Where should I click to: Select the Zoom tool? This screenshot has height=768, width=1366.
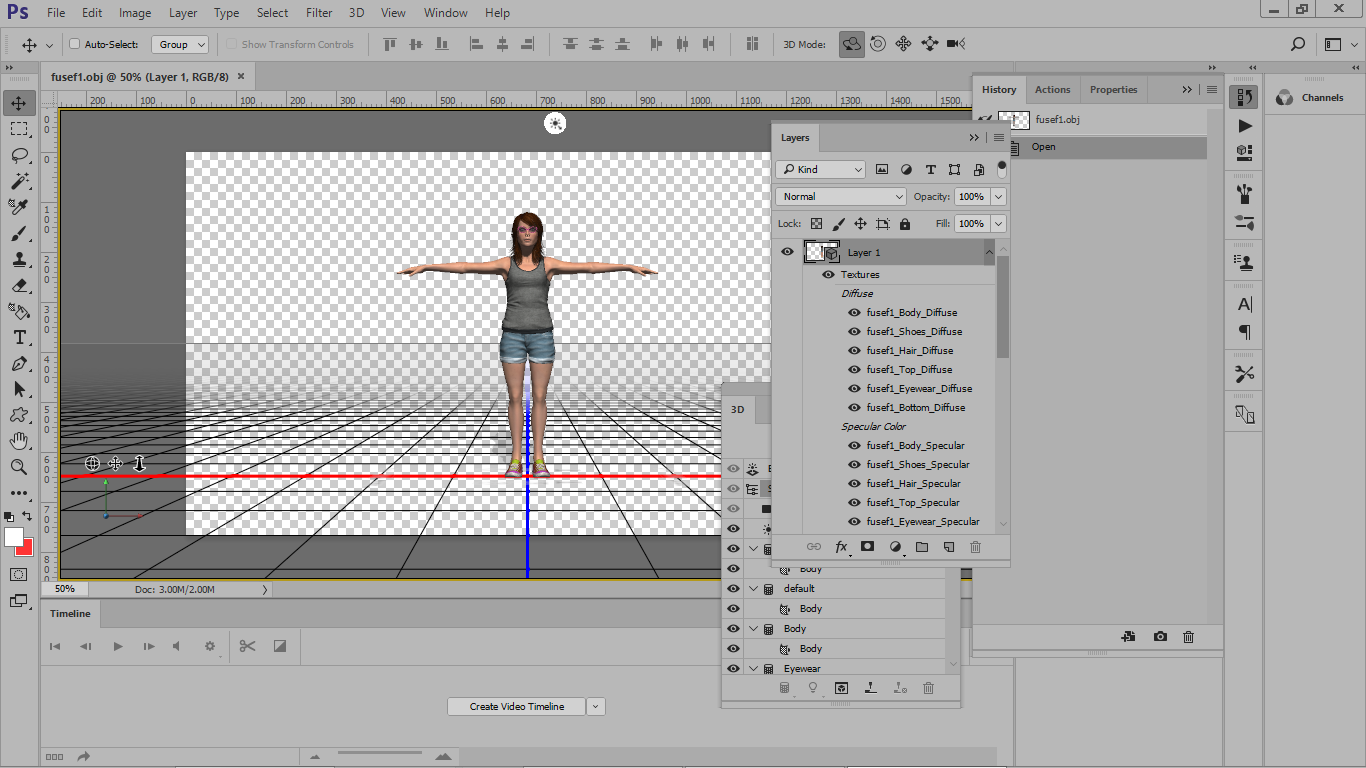[x=19, y=467]
